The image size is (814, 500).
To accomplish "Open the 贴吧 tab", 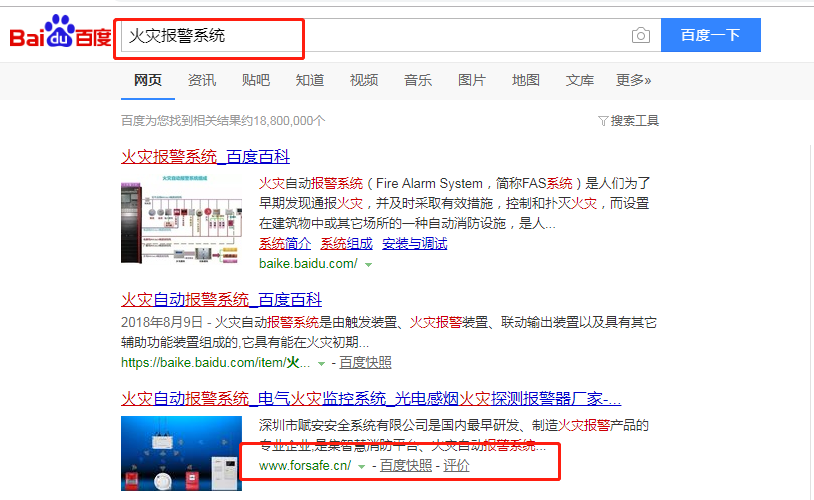I will click(256, 80).
